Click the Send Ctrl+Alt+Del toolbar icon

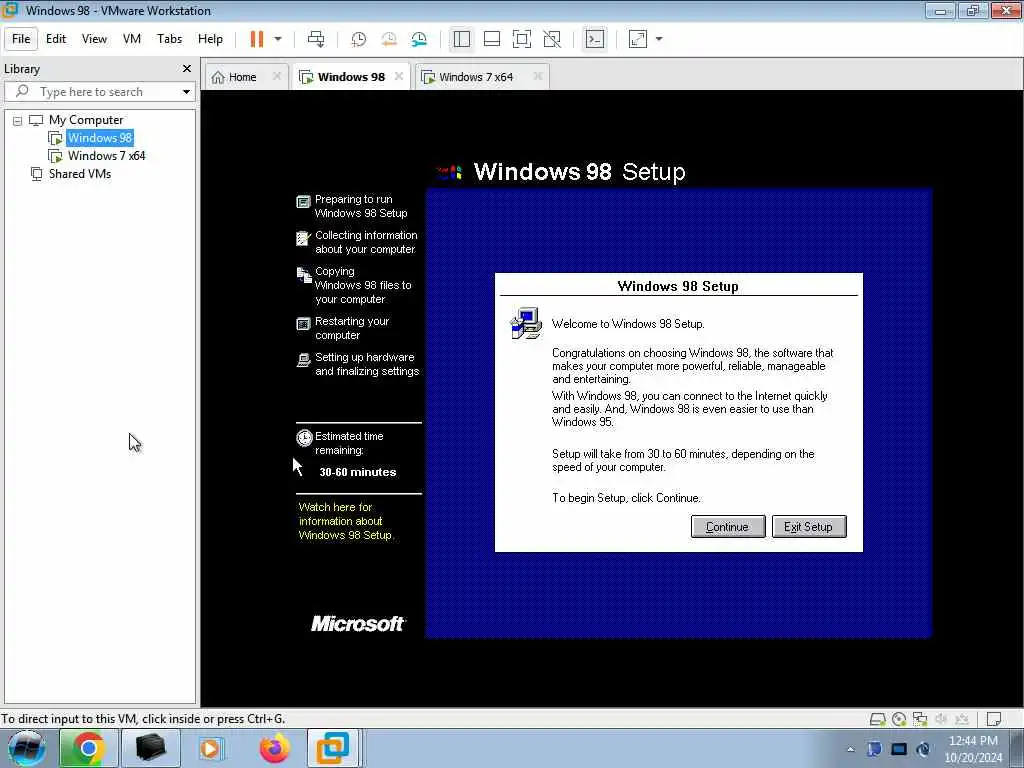[316, 39]
